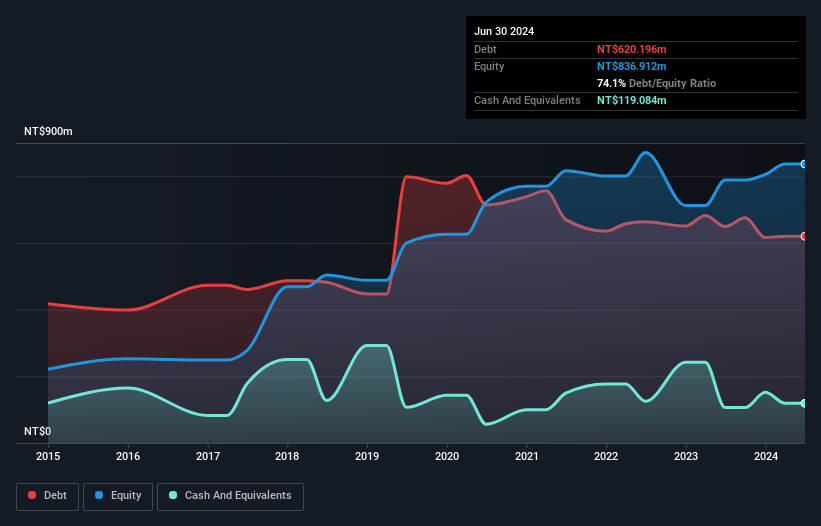Click the blue Equity legend dot
The image size is (821, 526).
(99, 495)
